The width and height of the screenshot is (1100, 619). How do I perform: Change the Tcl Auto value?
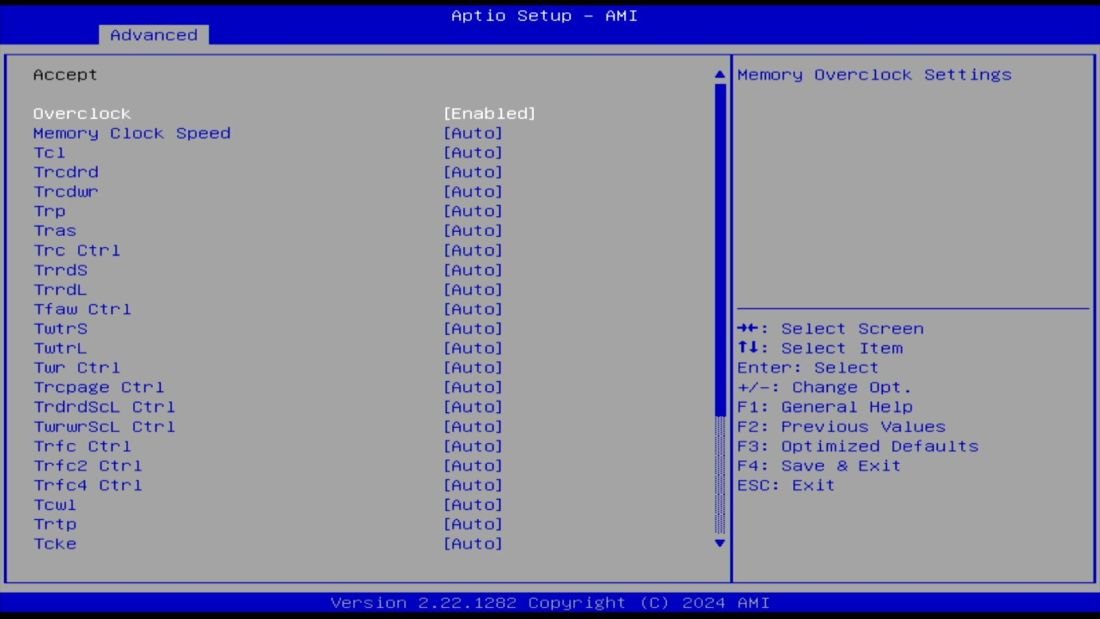click(x=473, y=153)
